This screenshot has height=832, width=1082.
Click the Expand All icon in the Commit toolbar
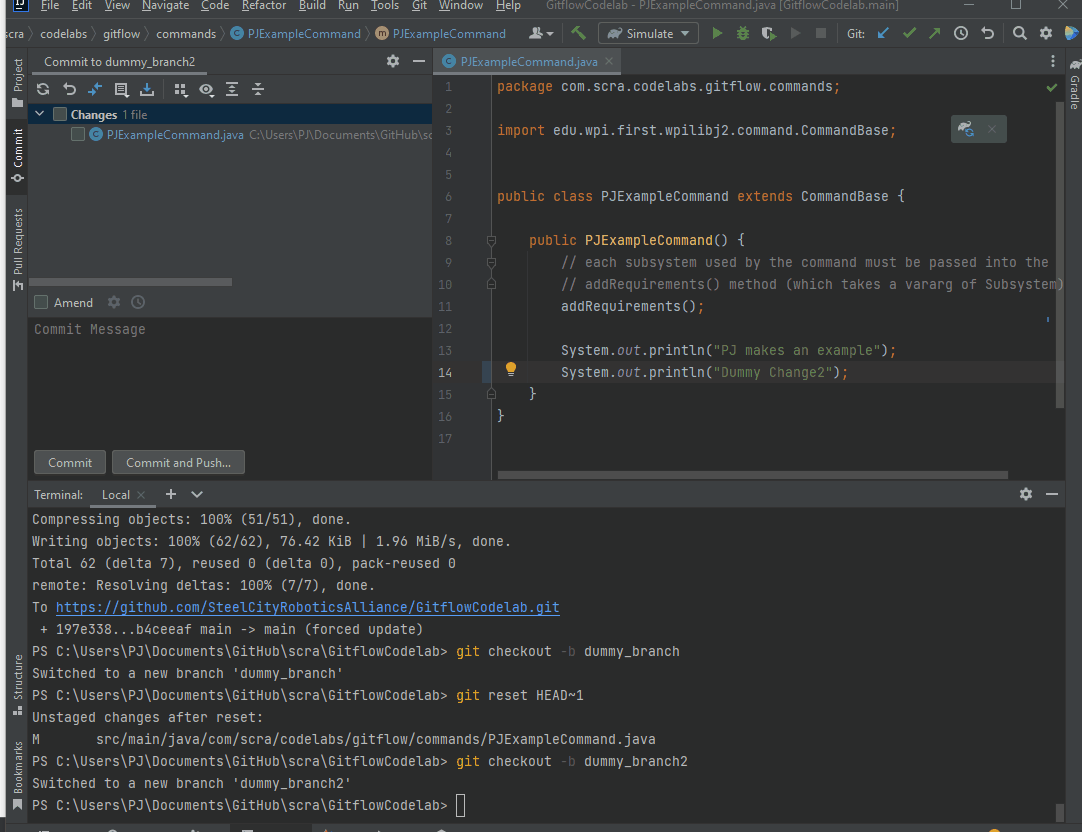tap(232, 89)
